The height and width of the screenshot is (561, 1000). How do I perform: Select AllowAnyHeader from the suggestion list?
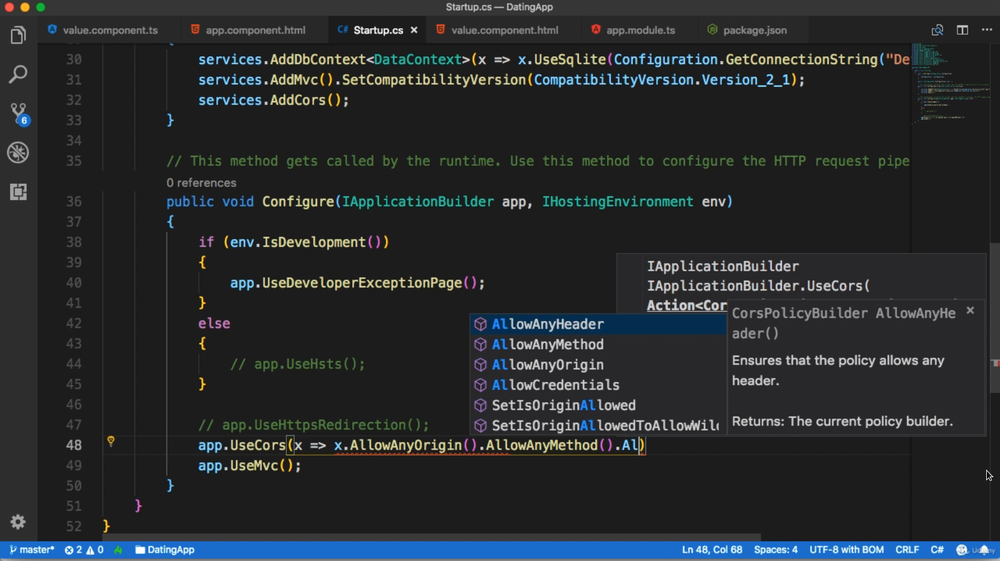547,324
